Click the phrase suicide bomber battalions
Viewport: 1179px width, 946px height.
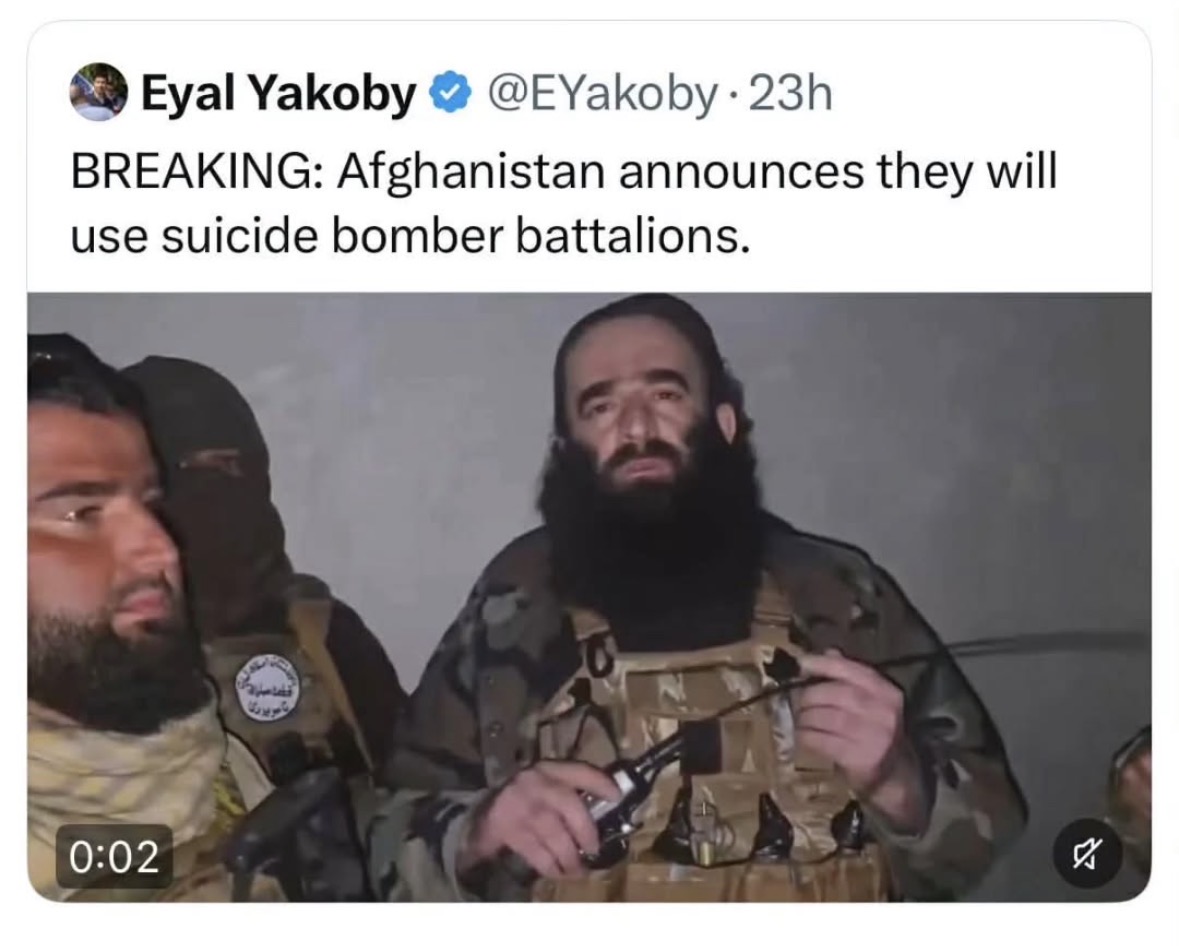pyautogui.click(x=456, y=236)
